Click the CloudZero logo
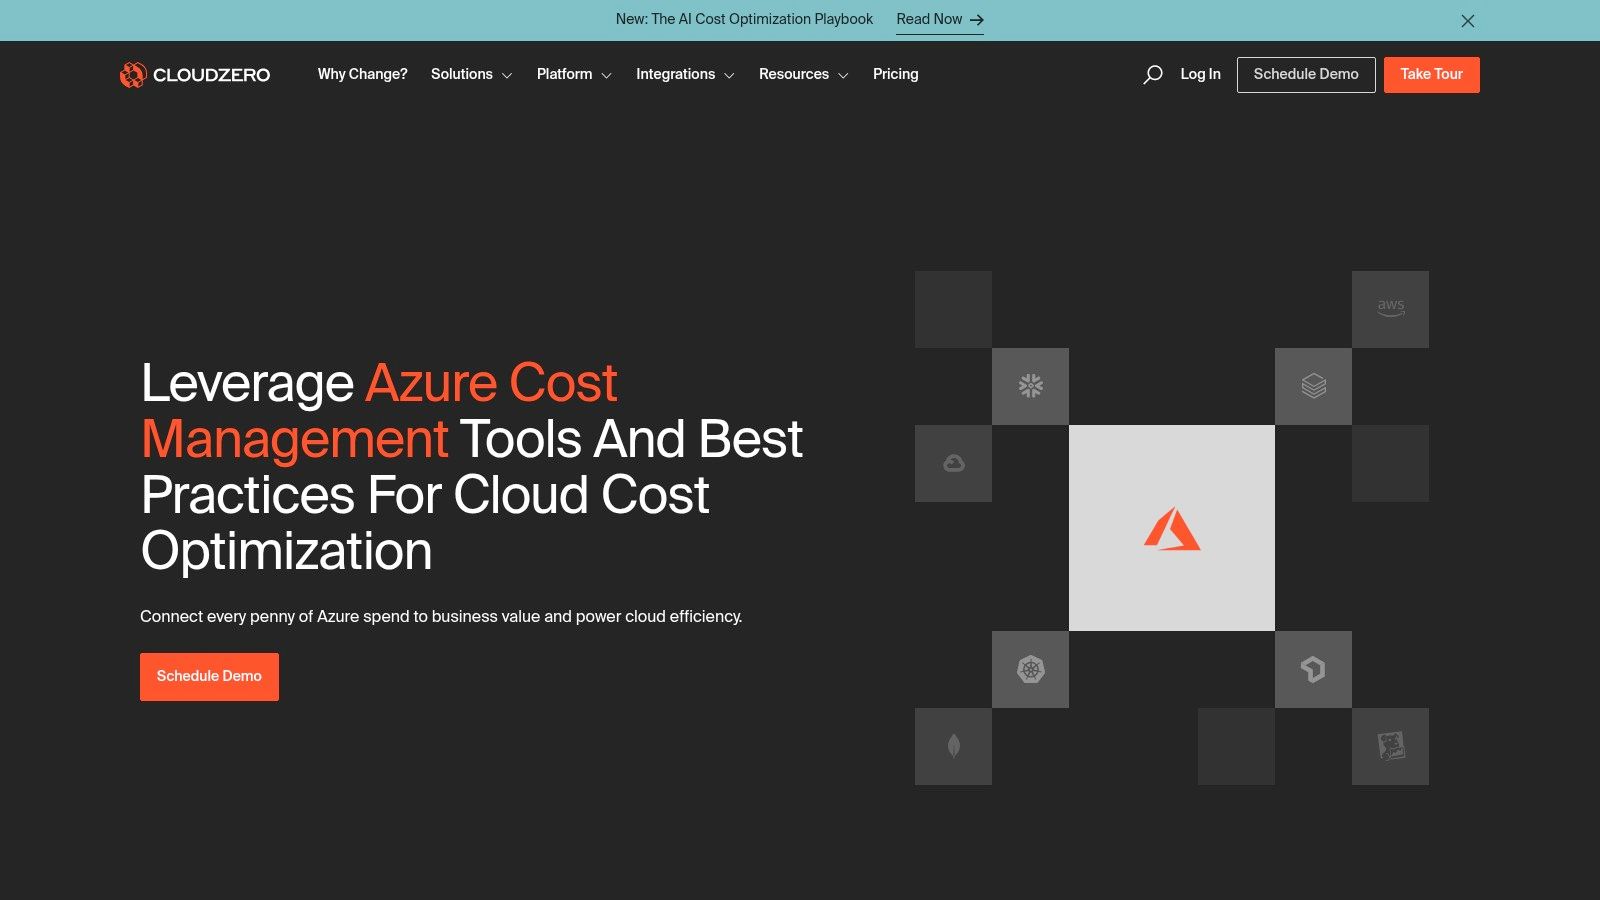 [194, 74]
